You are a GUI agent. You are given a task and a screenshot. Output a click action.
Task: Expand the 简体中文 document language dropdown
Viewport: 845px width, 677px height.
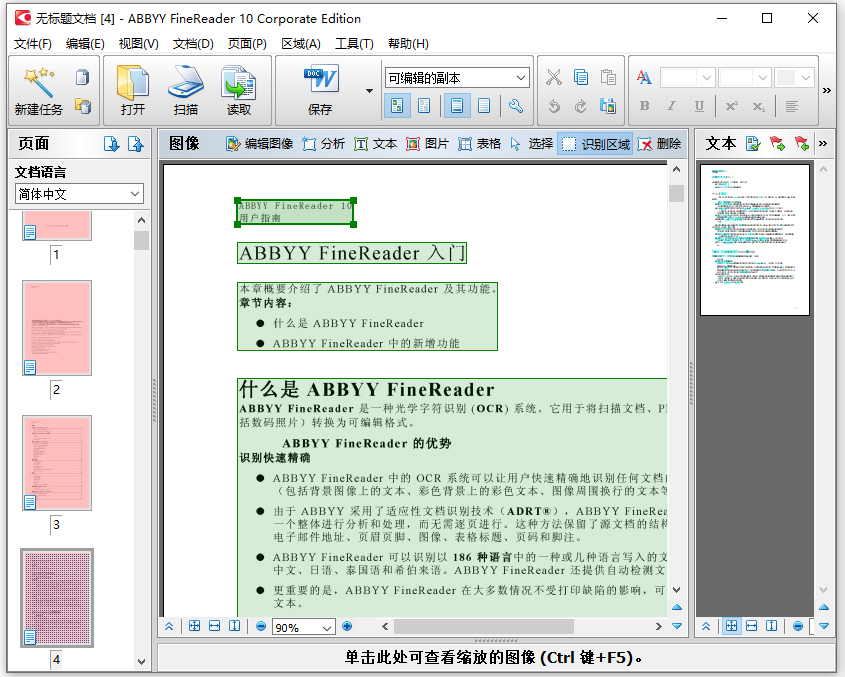79,194
